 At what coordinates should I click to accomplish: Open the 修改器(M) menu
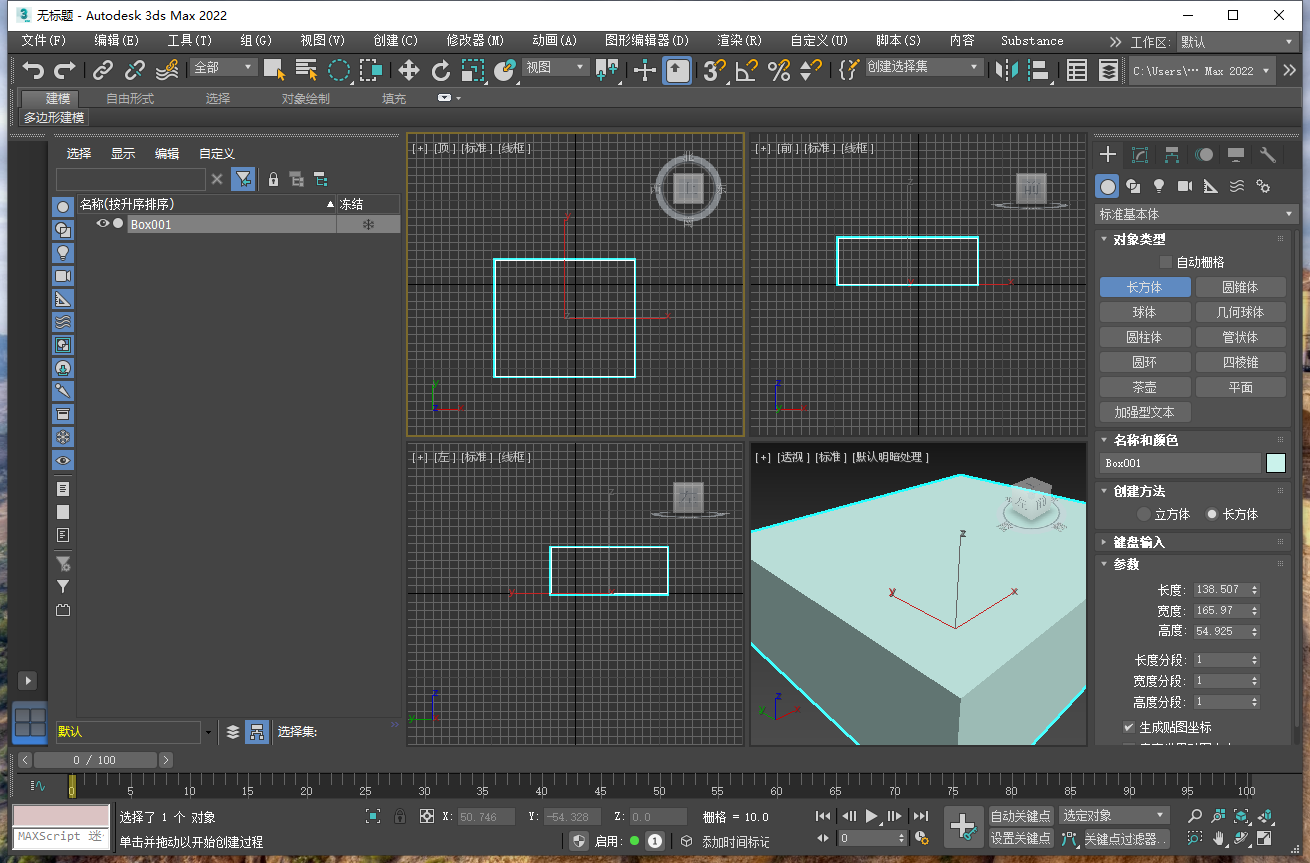click(x=475, y=41)
